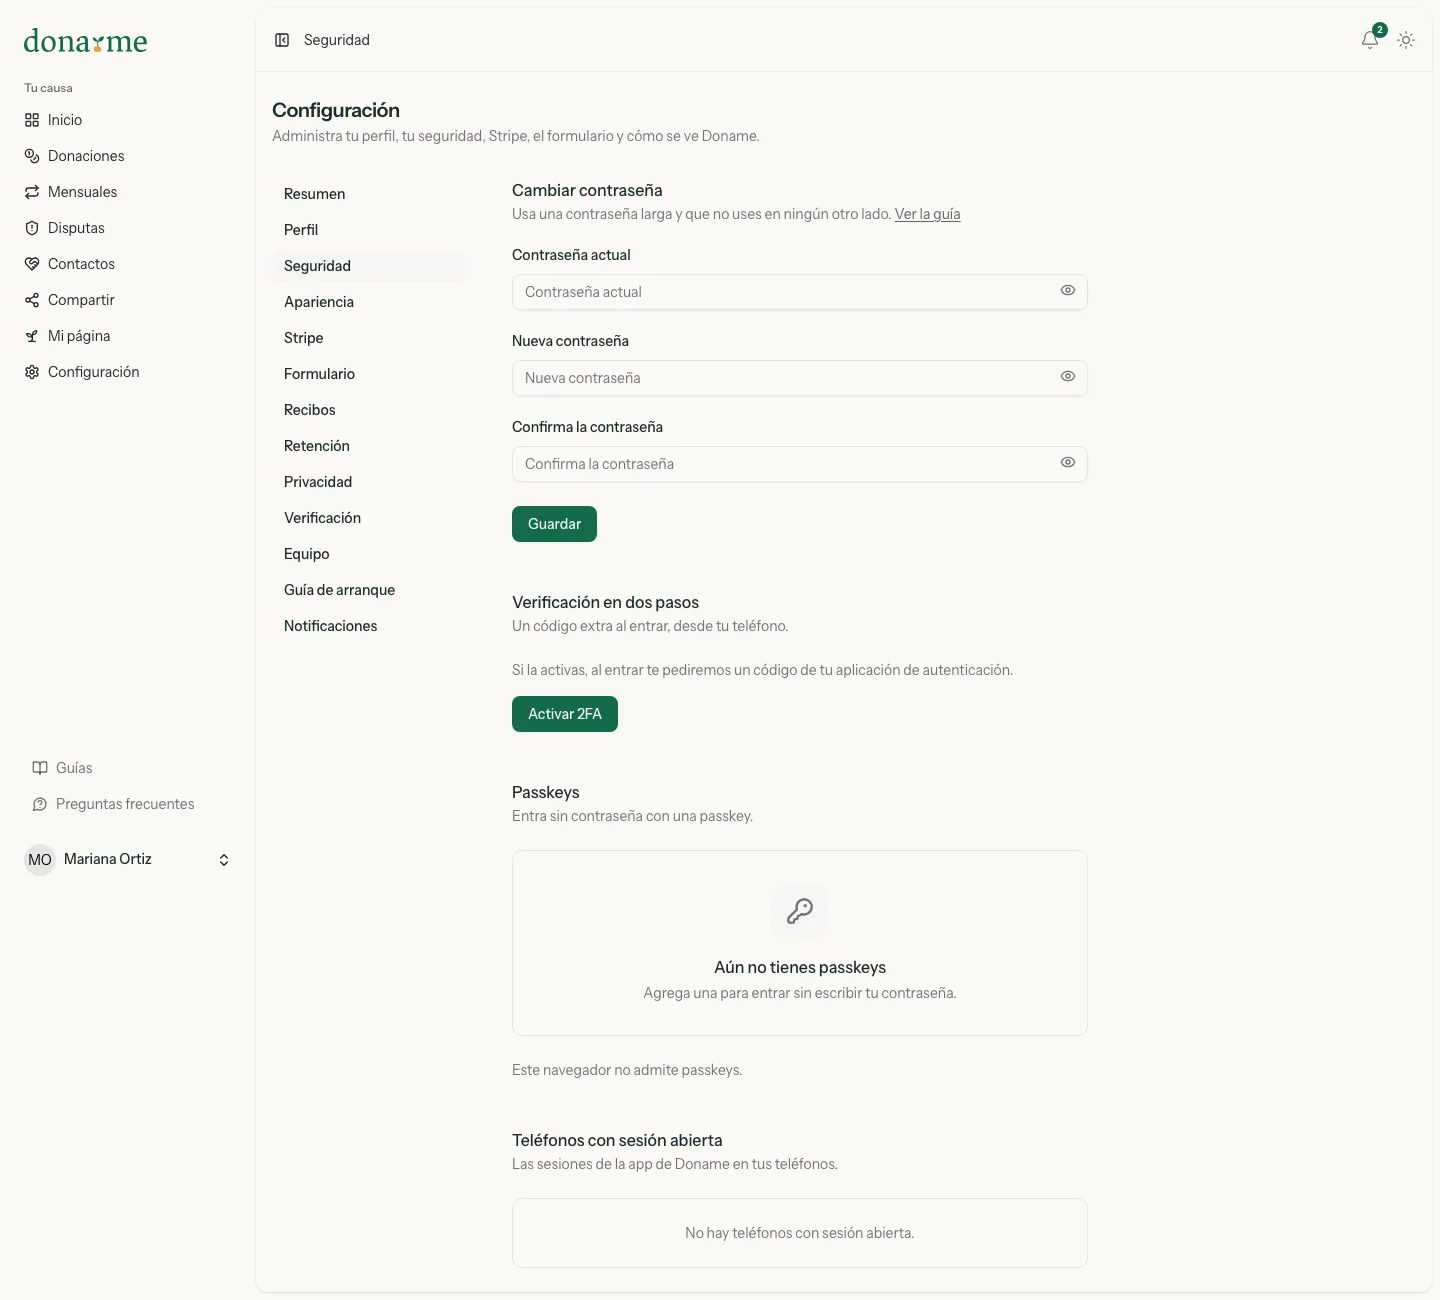This screenshot has width=1440, height=1300.
Task: Select the Guía de arranque settings tab
Action: [x=368, y=590]
